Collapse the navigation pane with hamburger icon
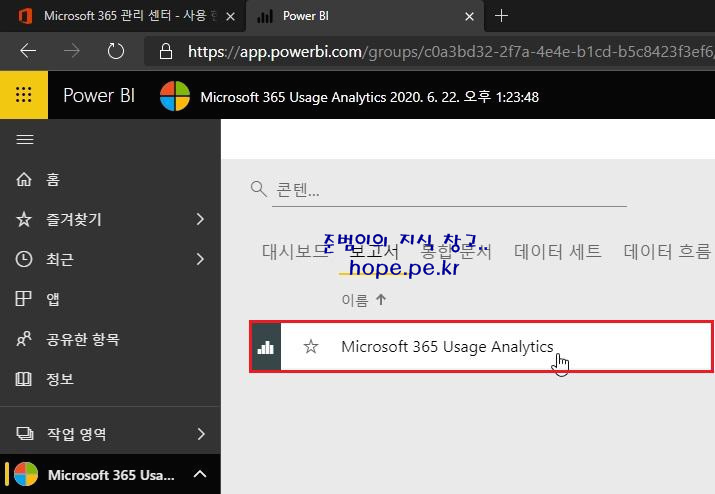This screenshot has width=715, height=494. tap(25, 140)
